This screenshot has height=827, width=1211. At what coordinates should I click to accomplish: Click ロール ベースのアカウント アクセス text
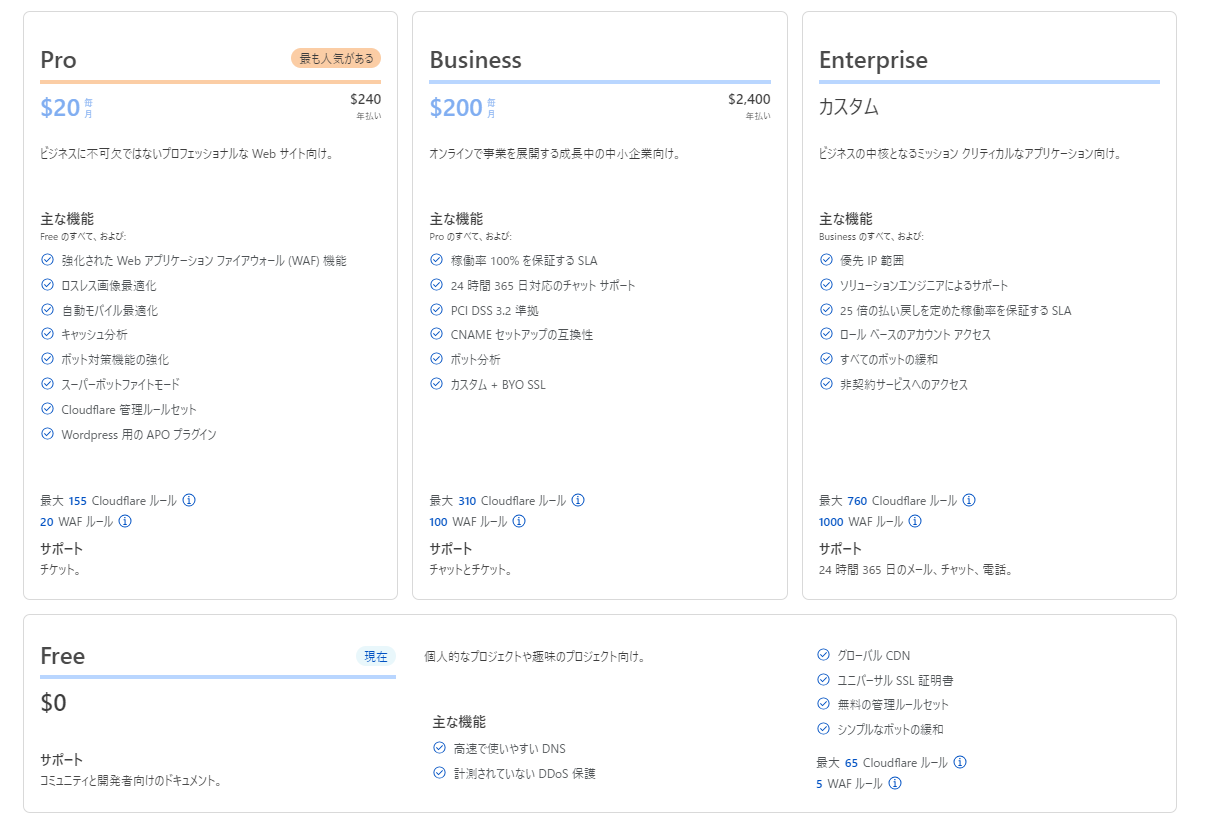coord(915,334)
